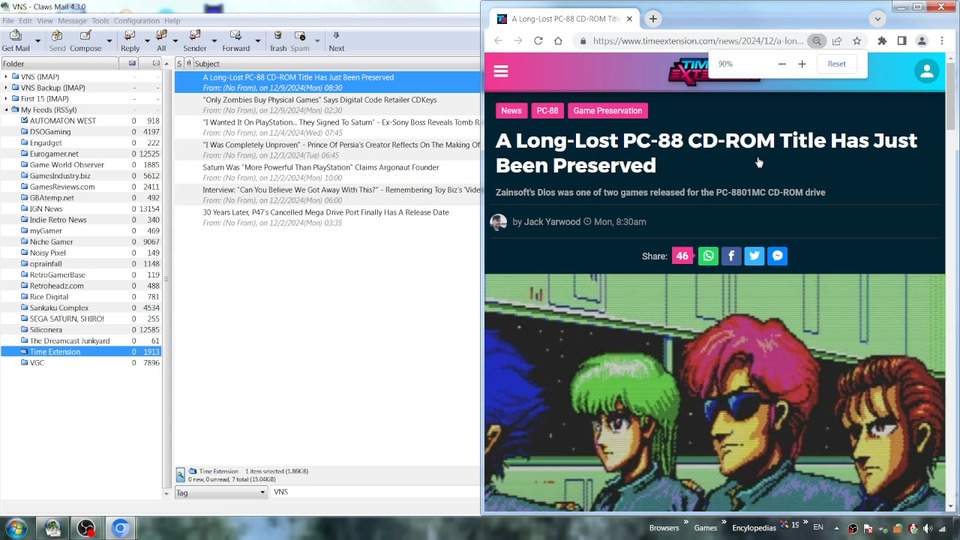Open user account icon on Time Extension
The image size is (960, 540).
click(x=927, y=71)
